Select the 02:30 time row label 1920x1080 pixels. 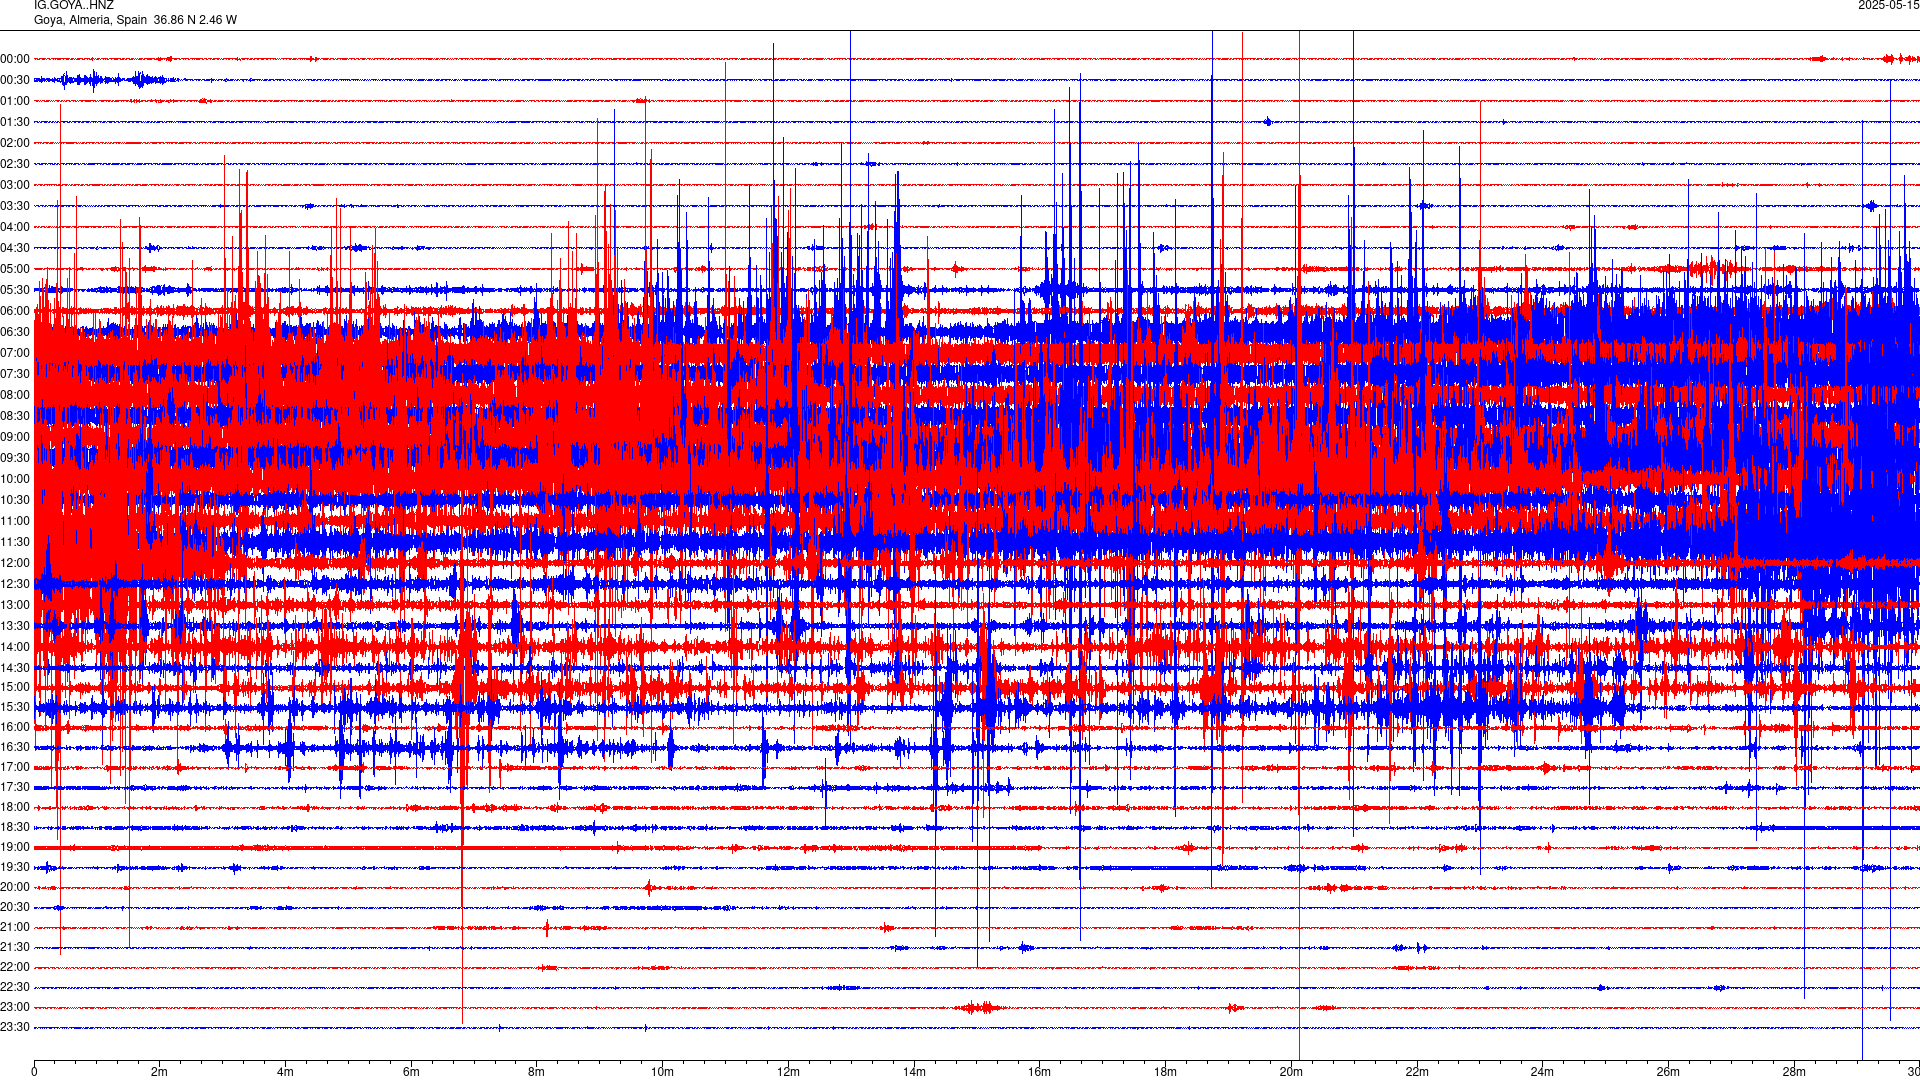pos(15,164)
